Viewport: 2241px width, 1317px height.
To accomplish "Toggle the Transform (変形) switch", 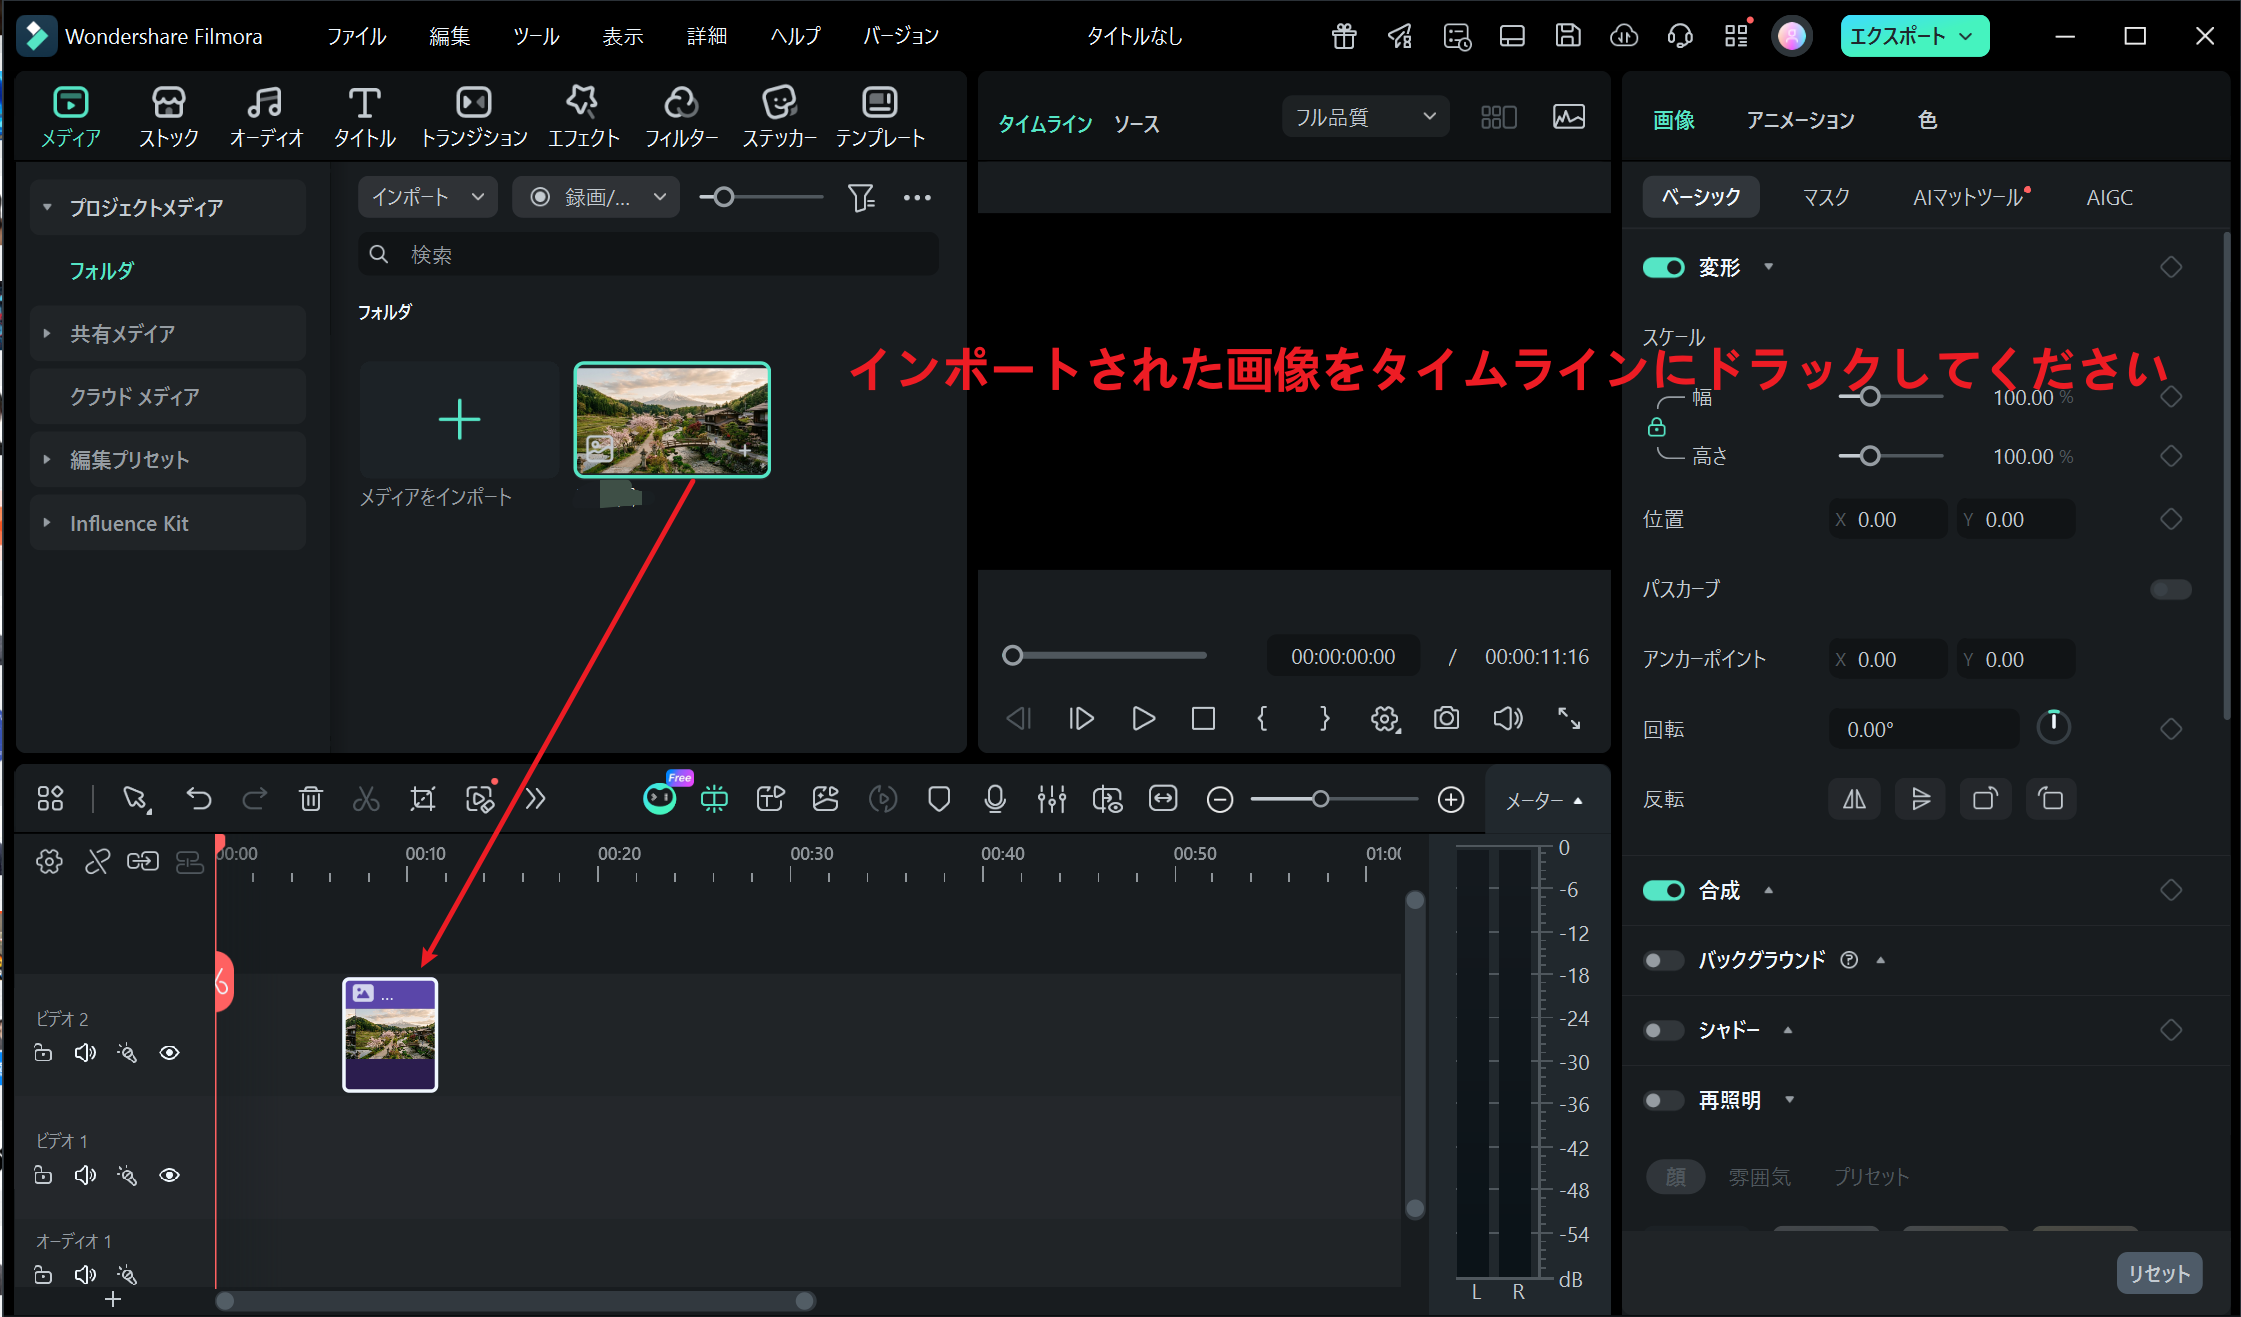I will (1664, 267).
